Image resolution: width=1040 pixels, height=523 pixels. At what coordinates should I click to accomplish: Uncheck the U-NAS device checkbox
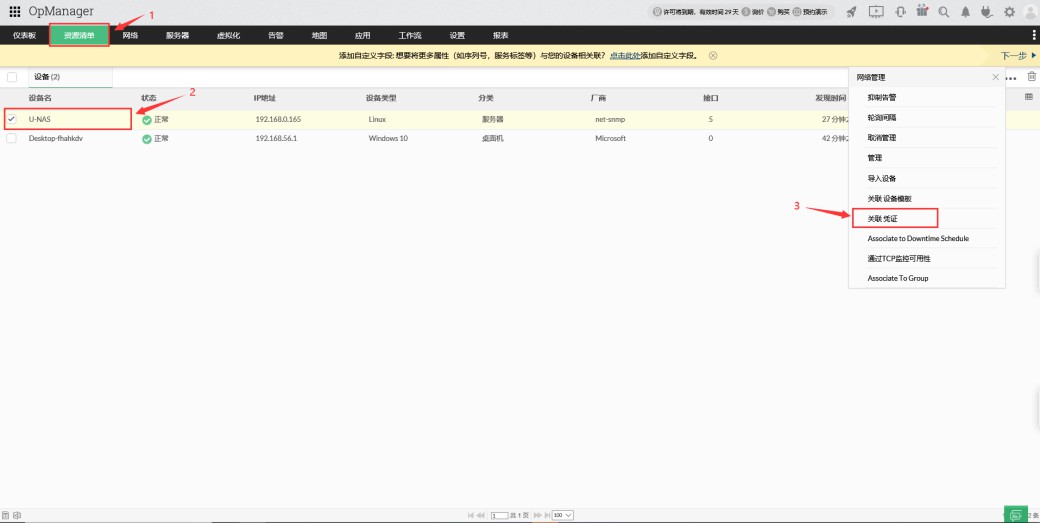click(12, 119)
